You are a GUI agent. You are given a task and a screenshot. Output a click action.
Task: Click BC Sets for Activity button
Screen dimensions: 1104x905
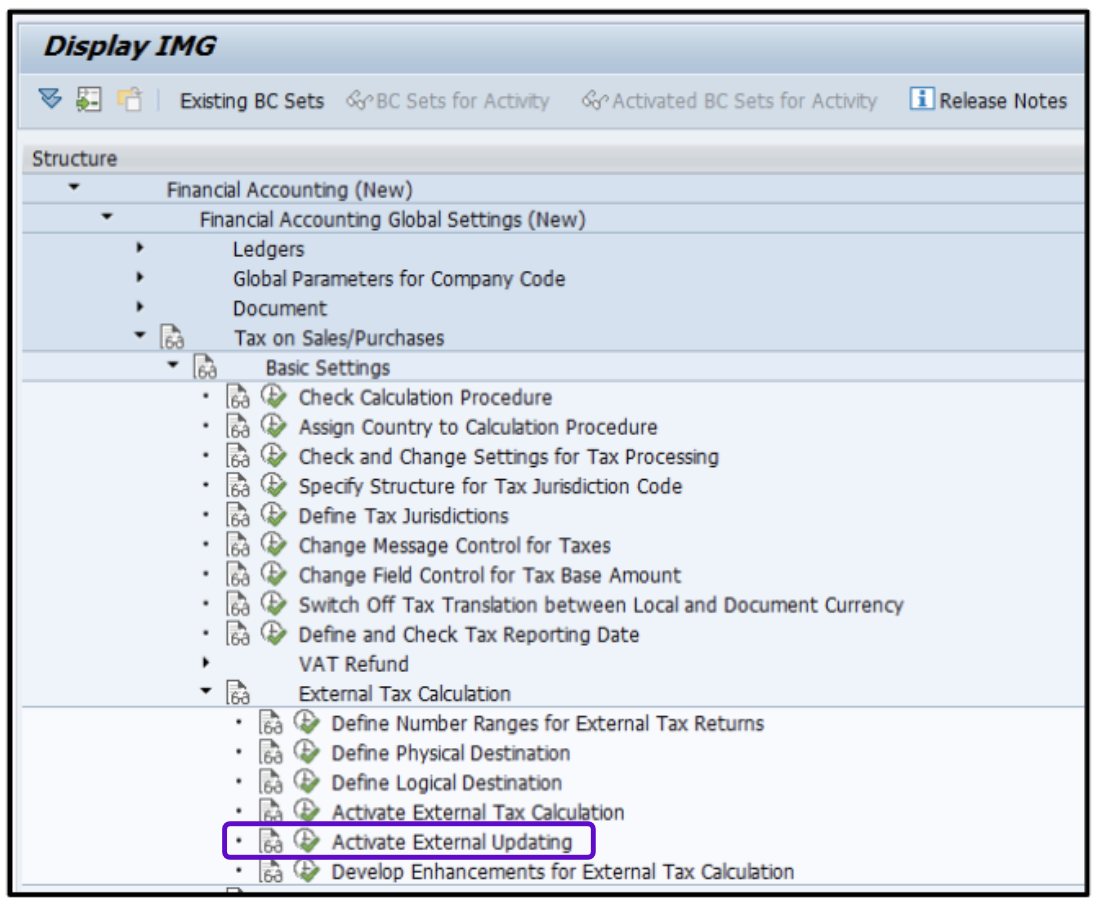(448, 101)
